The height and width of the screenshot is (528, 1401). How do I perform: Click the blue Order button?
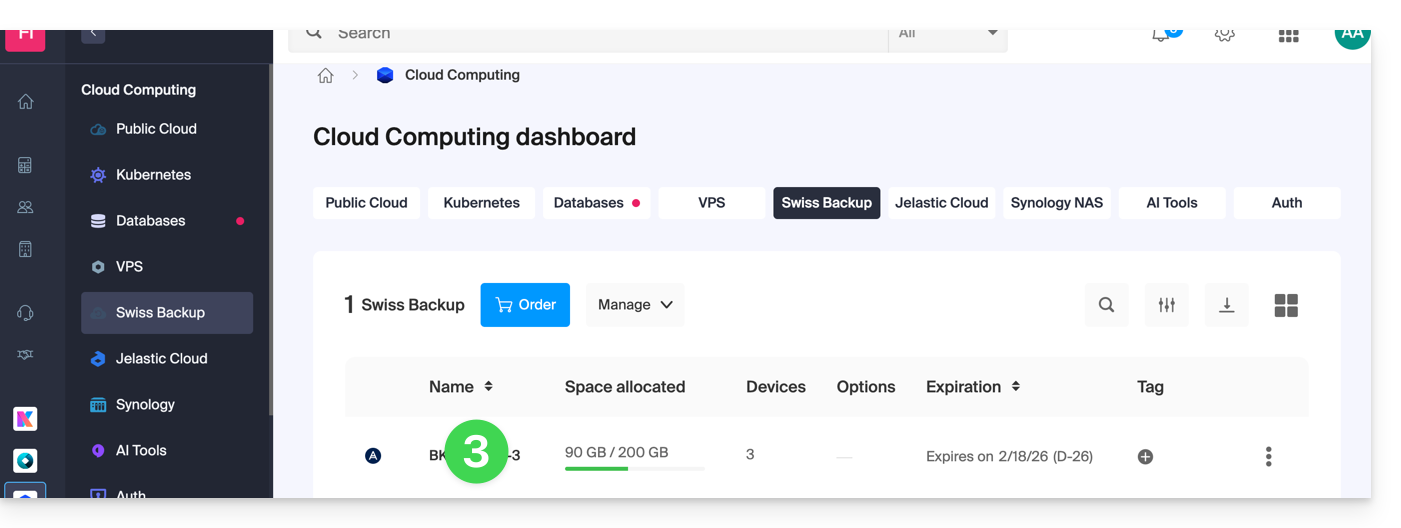525,305
